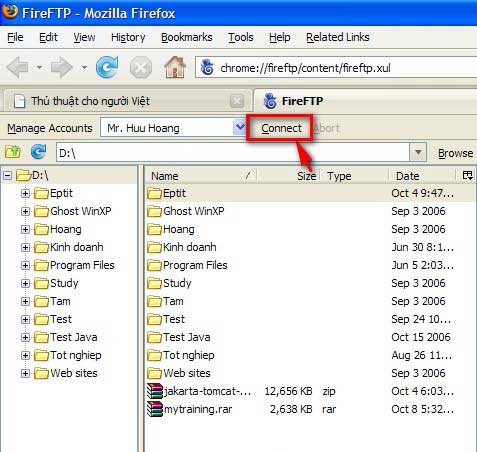The height and width of the screenshot is (452, 477).
Task: Collapse the D:\ root tree node
Action: click(x=8, y=175)
